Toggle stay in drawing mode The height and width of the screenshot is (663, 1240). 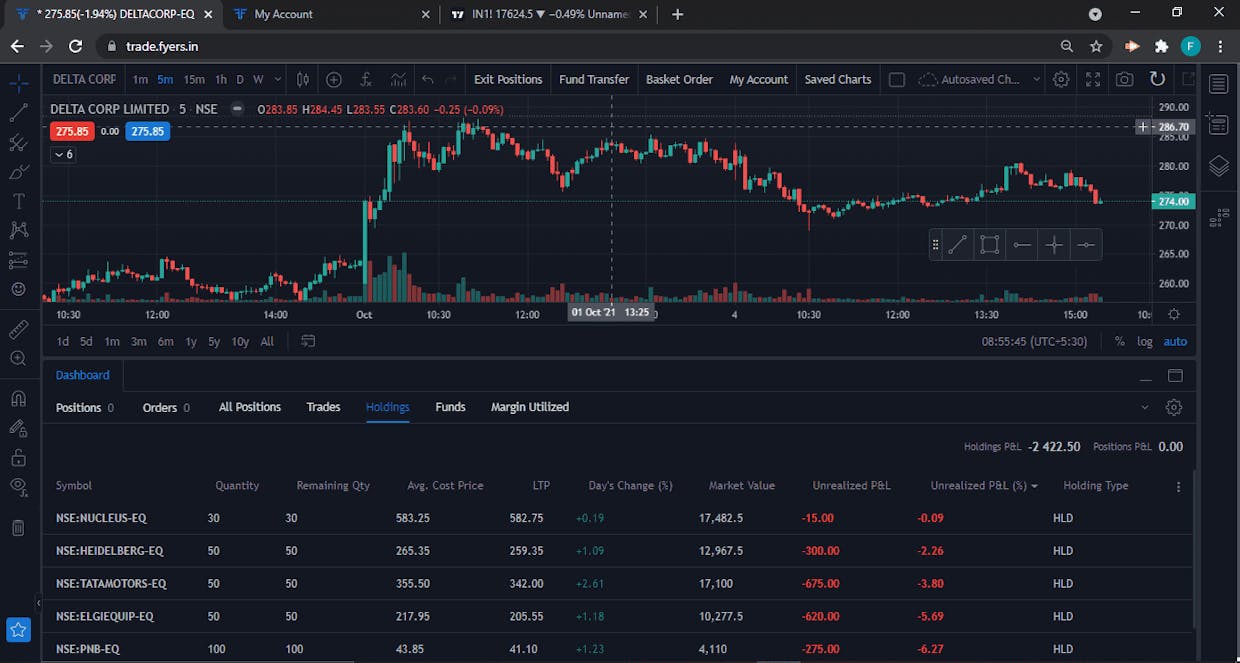click(18, 428)
